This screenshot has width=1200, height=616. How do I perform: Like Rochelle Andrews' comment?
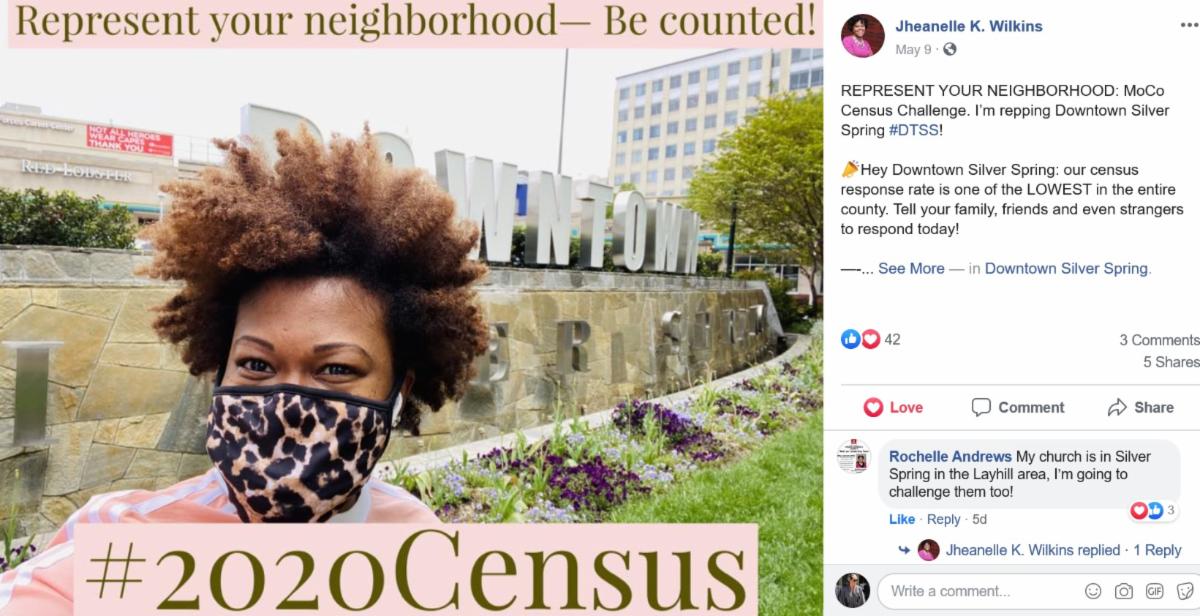point(902,519)
